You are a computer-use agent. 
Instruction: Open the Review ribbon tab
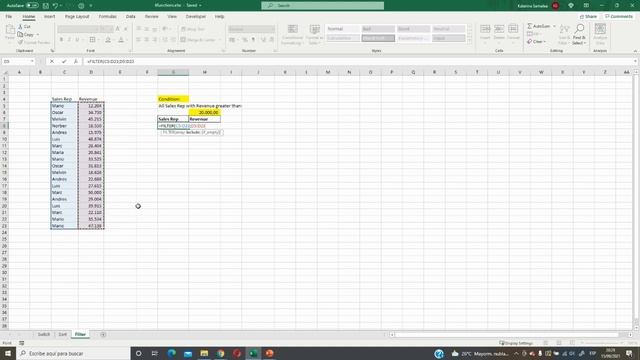pos(151,16)
